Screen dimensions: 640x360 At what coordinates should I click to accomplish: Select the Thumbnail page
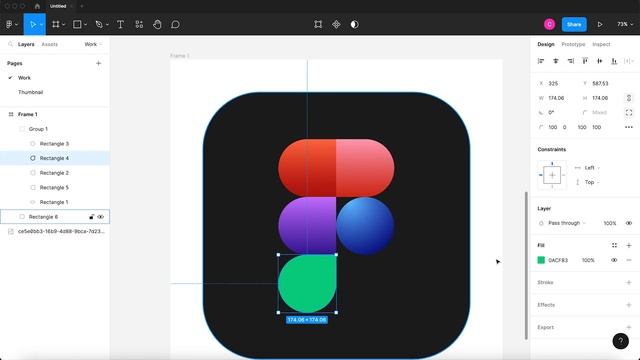[x=30, y=92]
